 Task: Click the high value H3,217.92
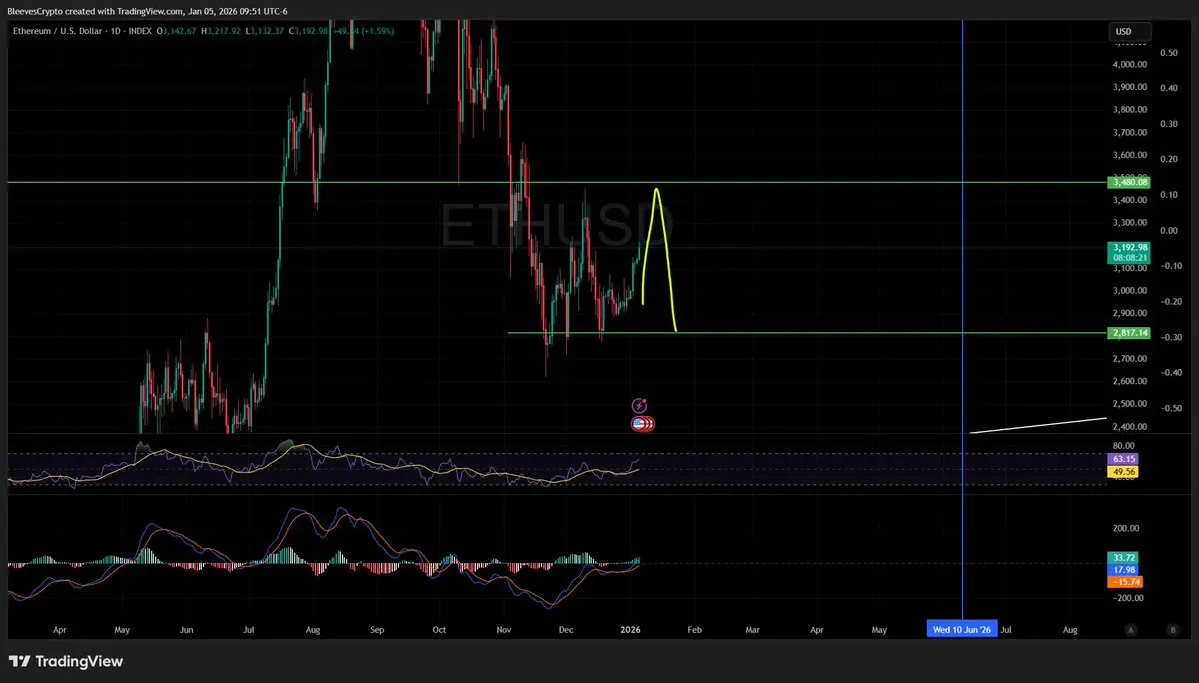pos(221,31)
